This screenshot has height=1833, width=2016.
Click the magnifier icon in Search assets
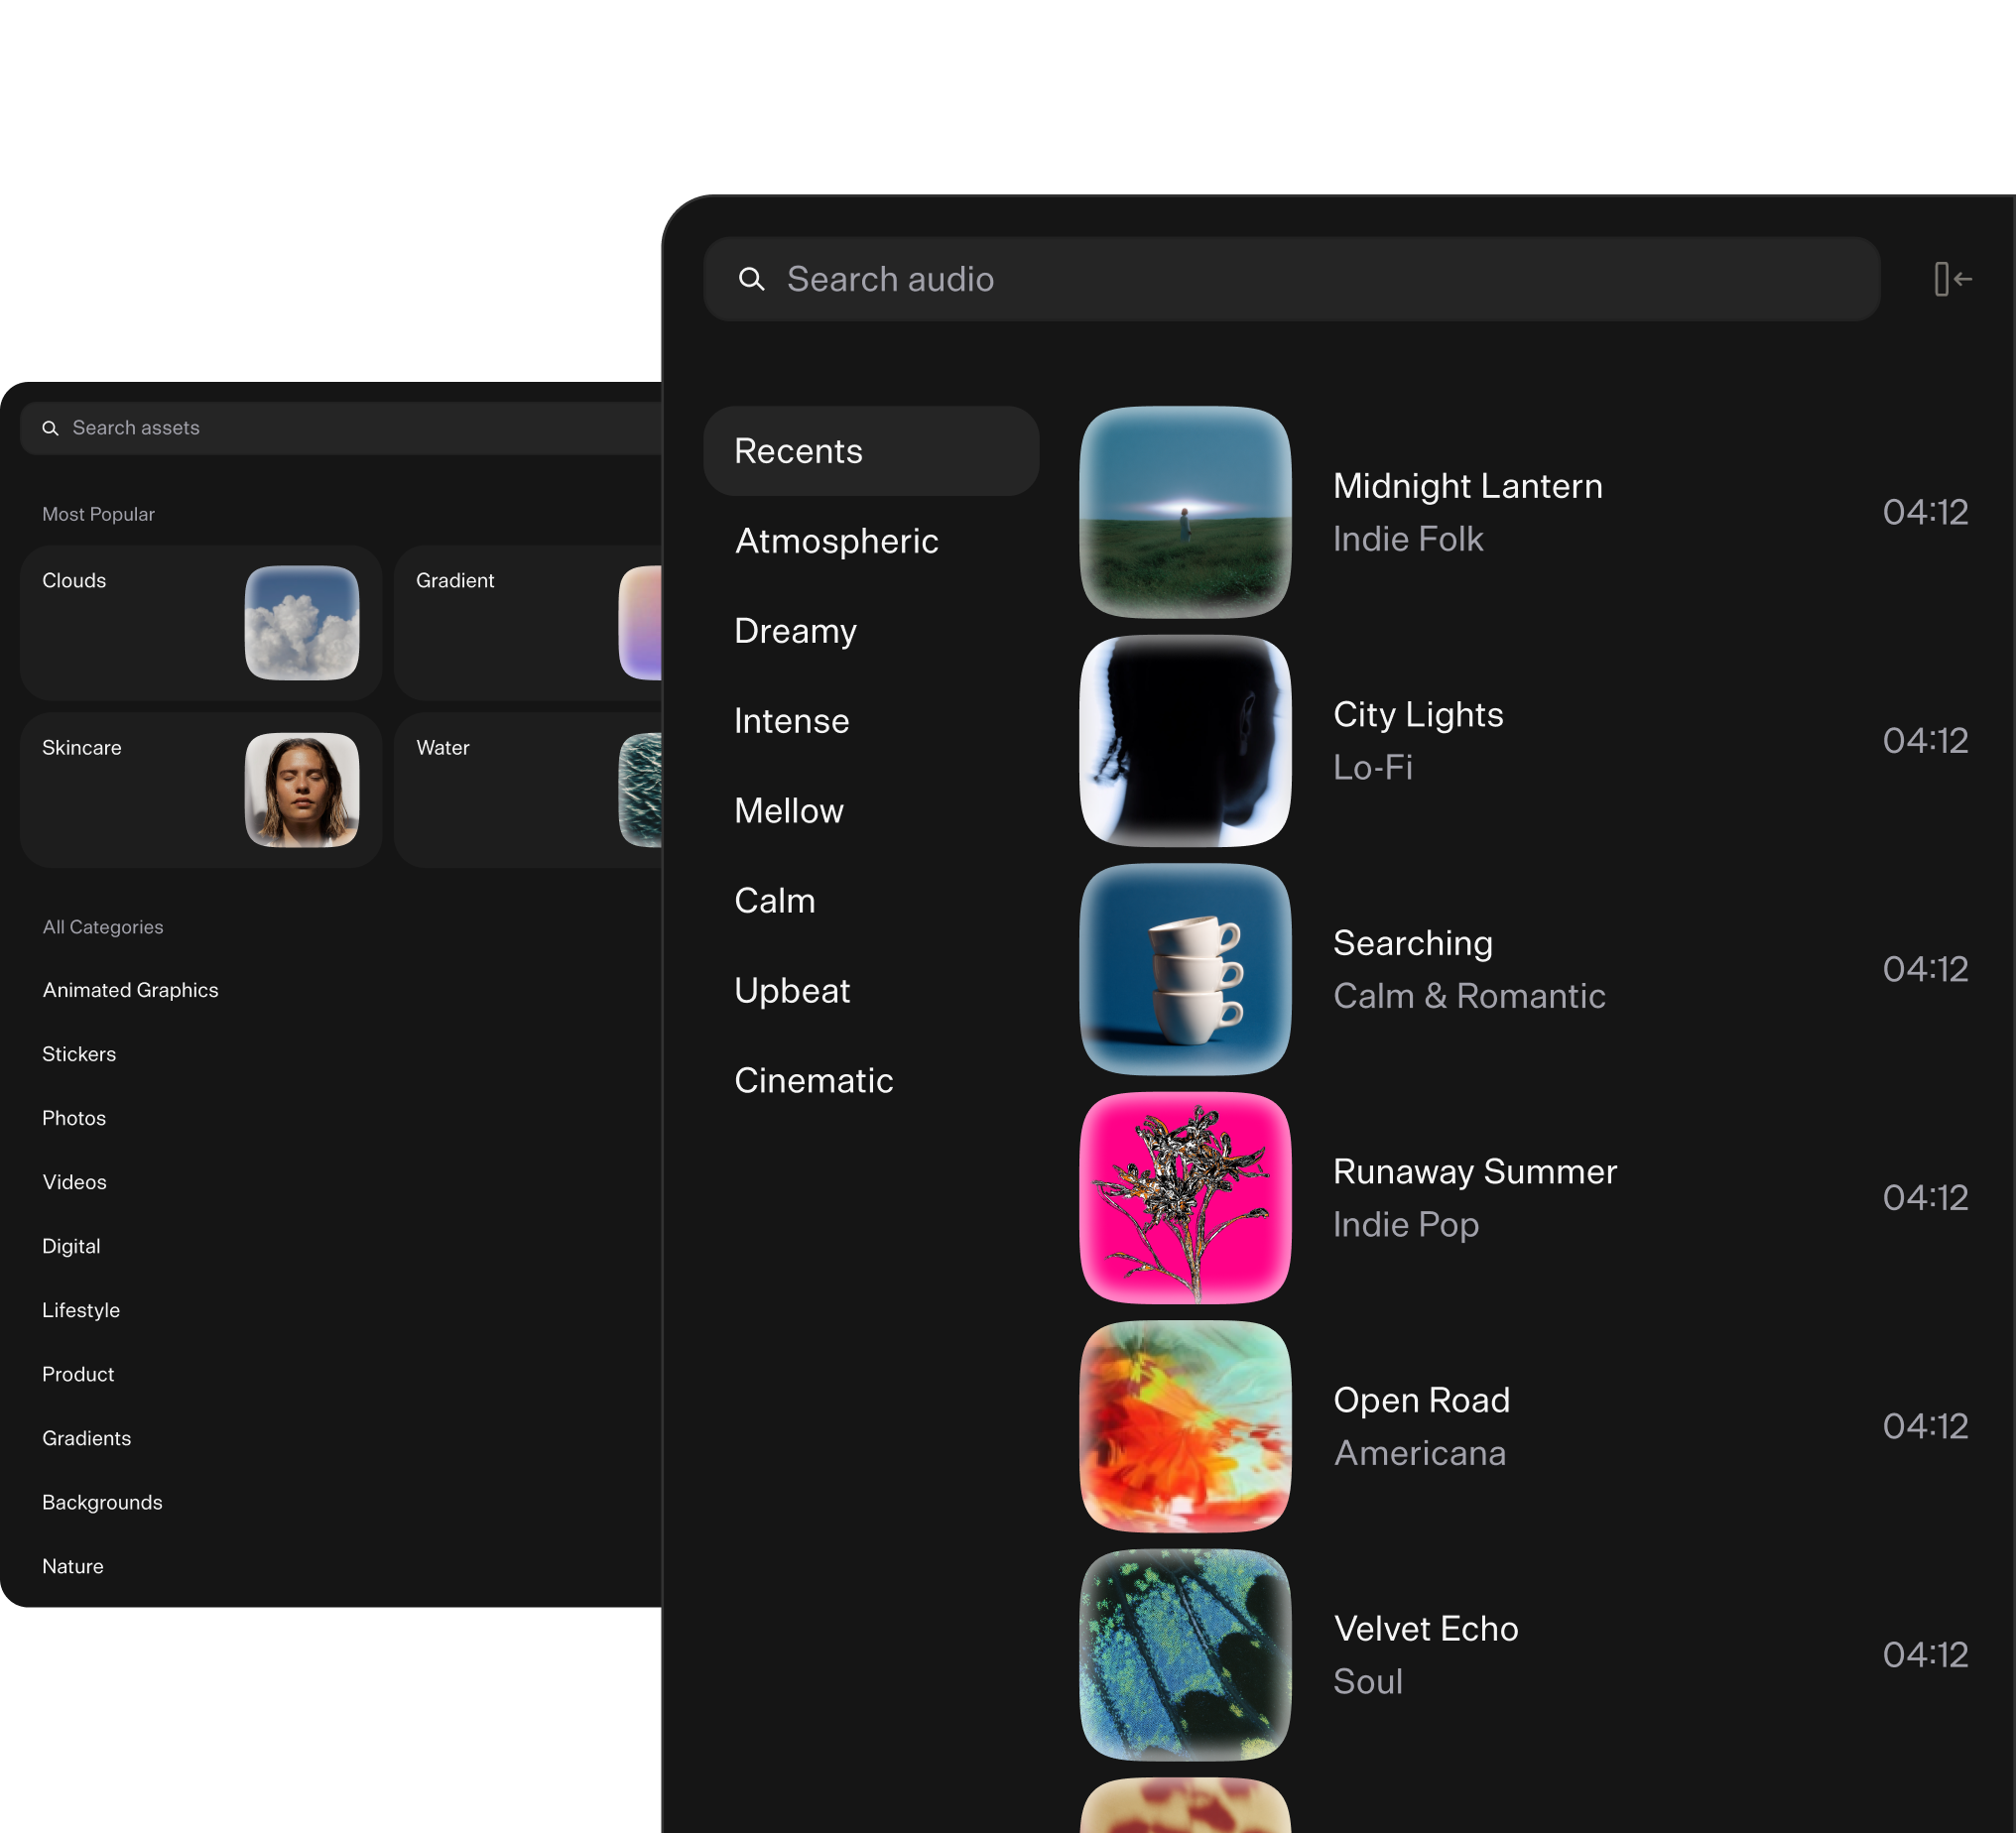[50, 428]
